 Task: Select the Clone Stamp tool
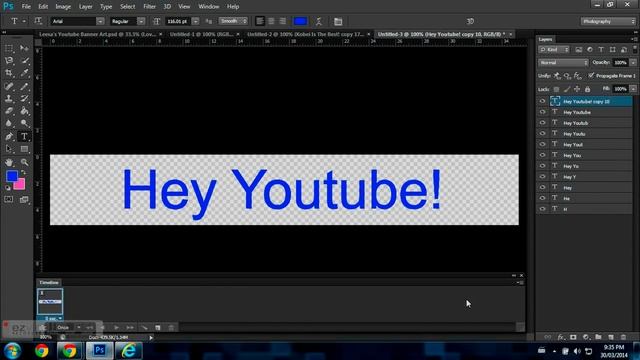(x=9, y=98)
